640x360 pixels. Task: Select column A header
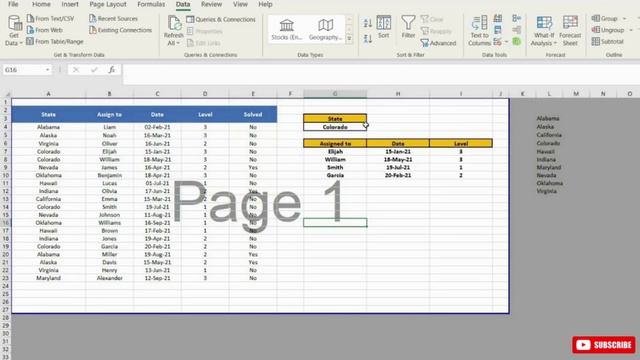point(49,94)
